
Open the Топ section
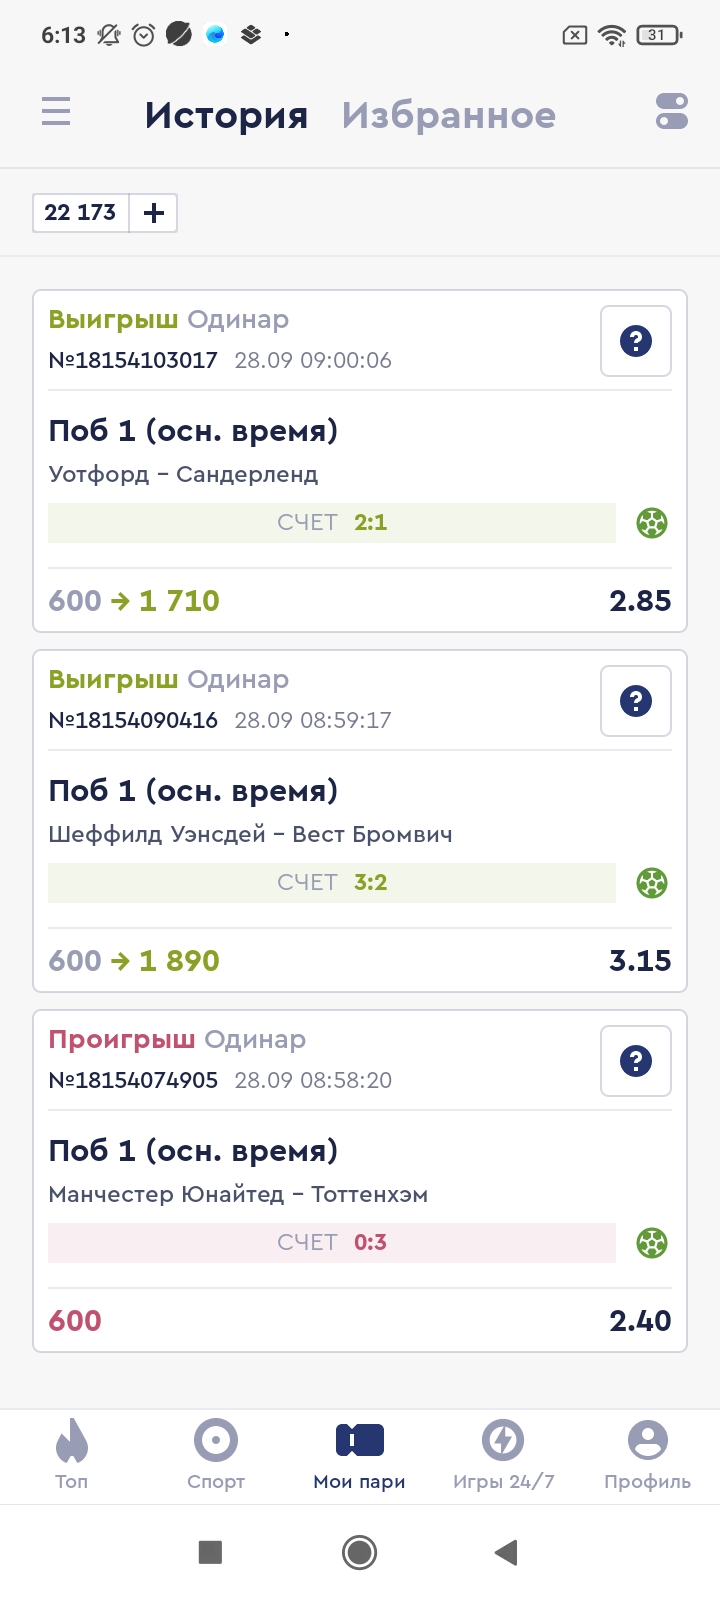click(x=72, y=1455)
